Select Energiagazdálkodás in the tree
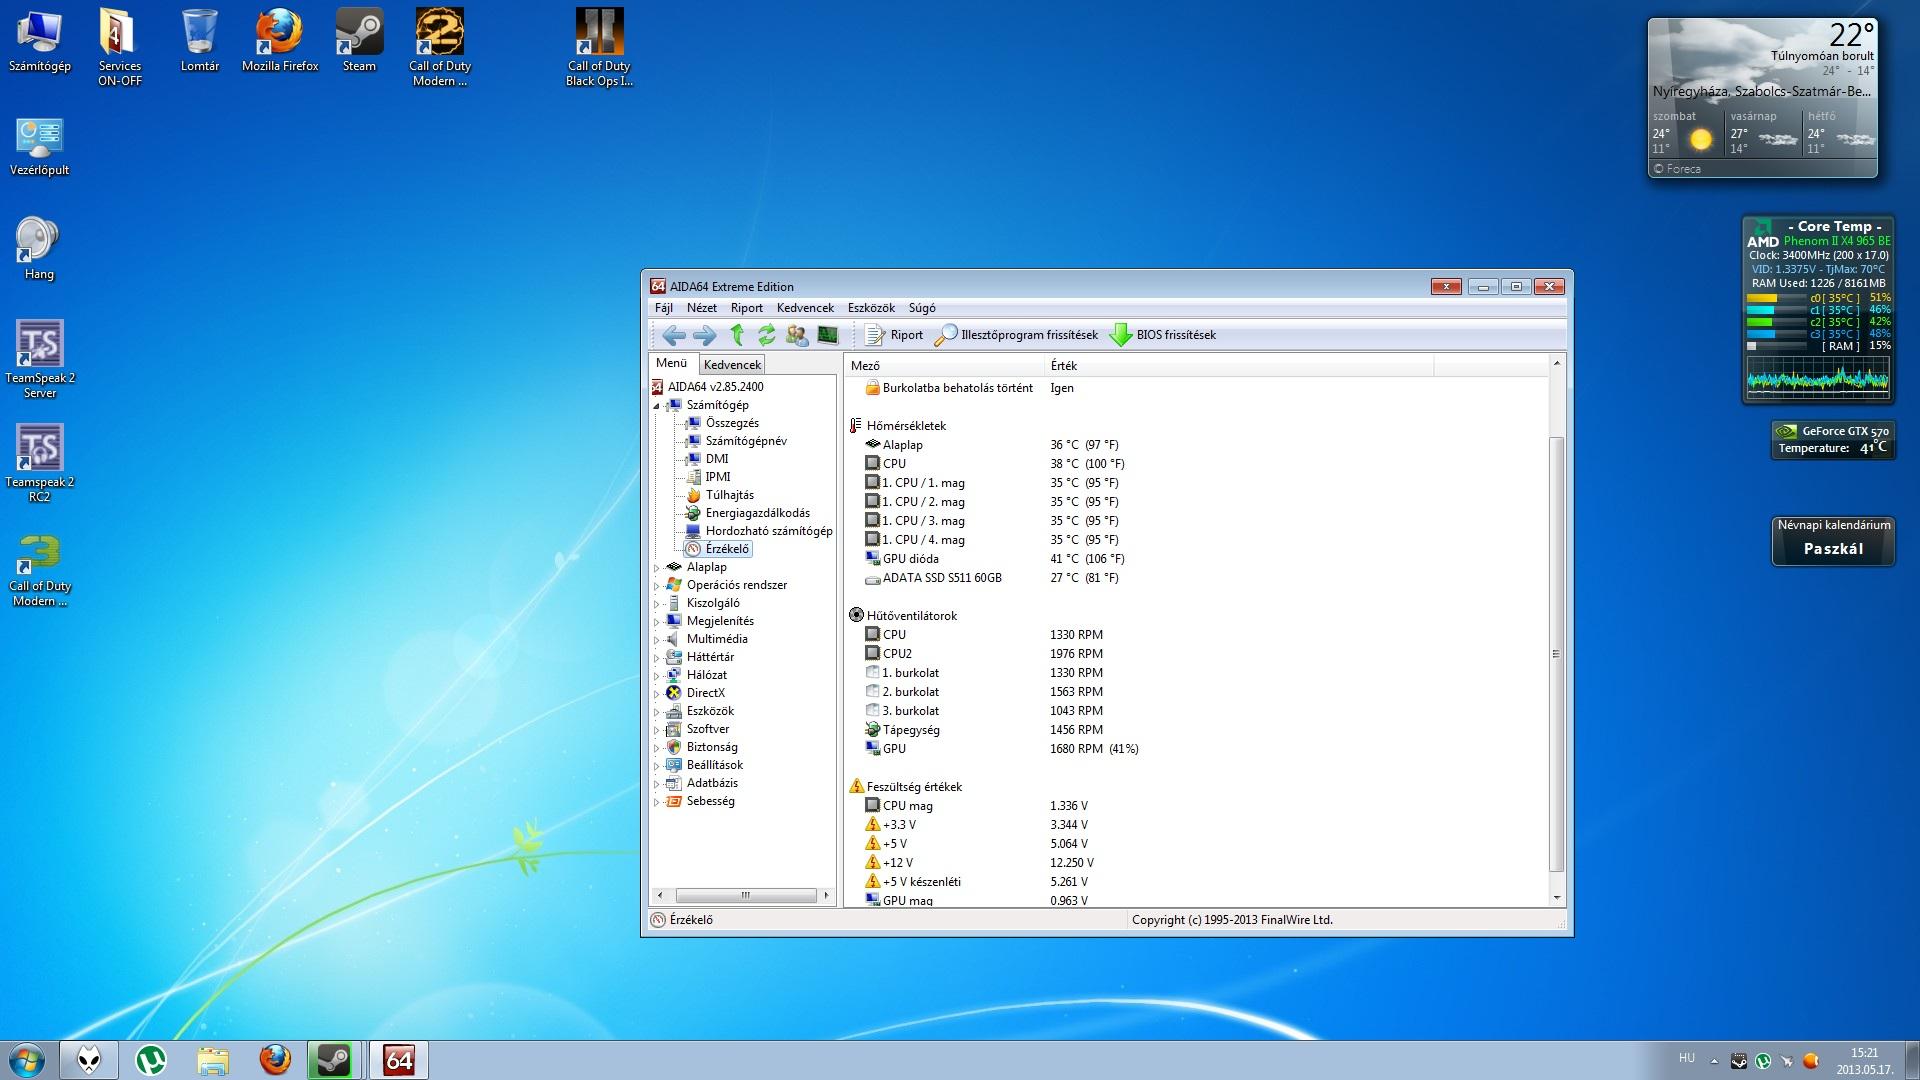 tap(758, 513)
